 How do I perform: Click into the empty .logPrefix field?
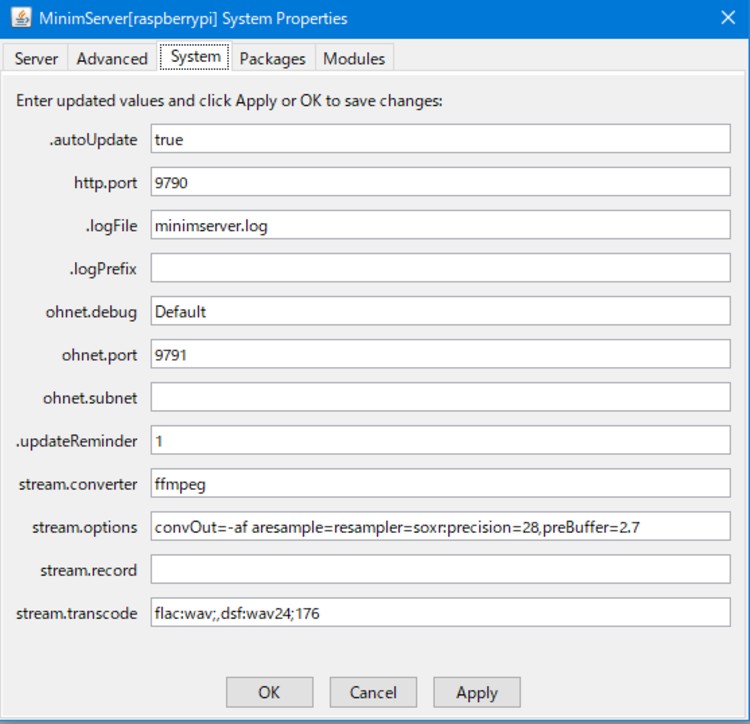point(440,269)
